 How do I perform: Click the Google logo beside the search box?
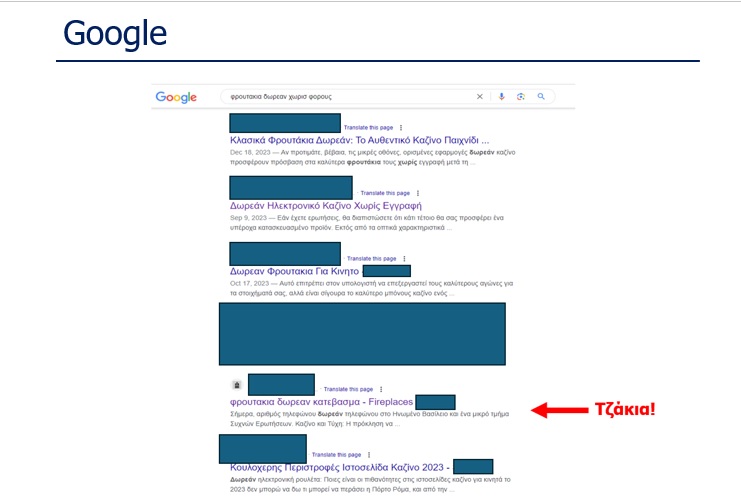pyautogui.click(x=176, y=97)
